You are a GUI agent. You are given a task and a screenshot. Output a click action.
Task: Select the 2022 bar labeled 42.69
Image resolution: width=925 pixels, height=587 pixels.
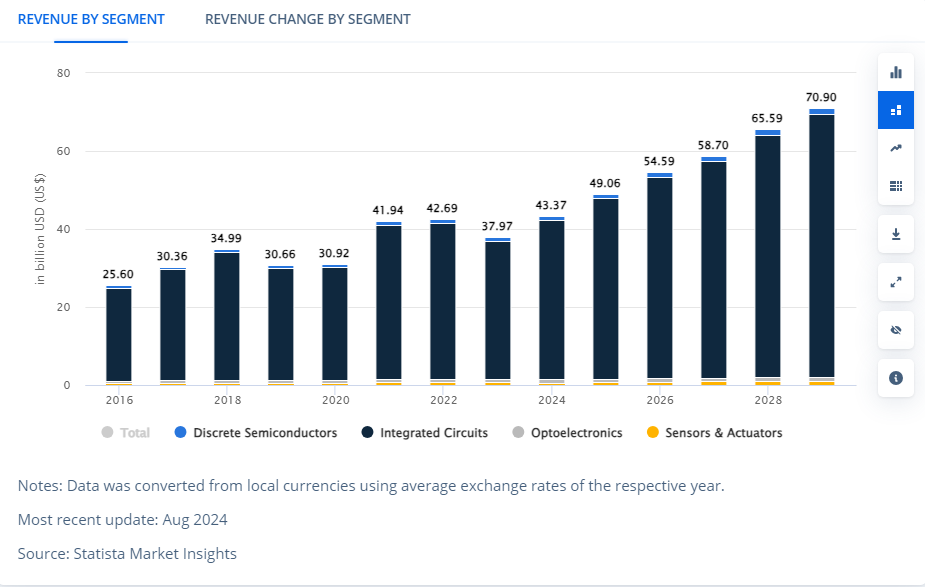(x=443, y=303)
